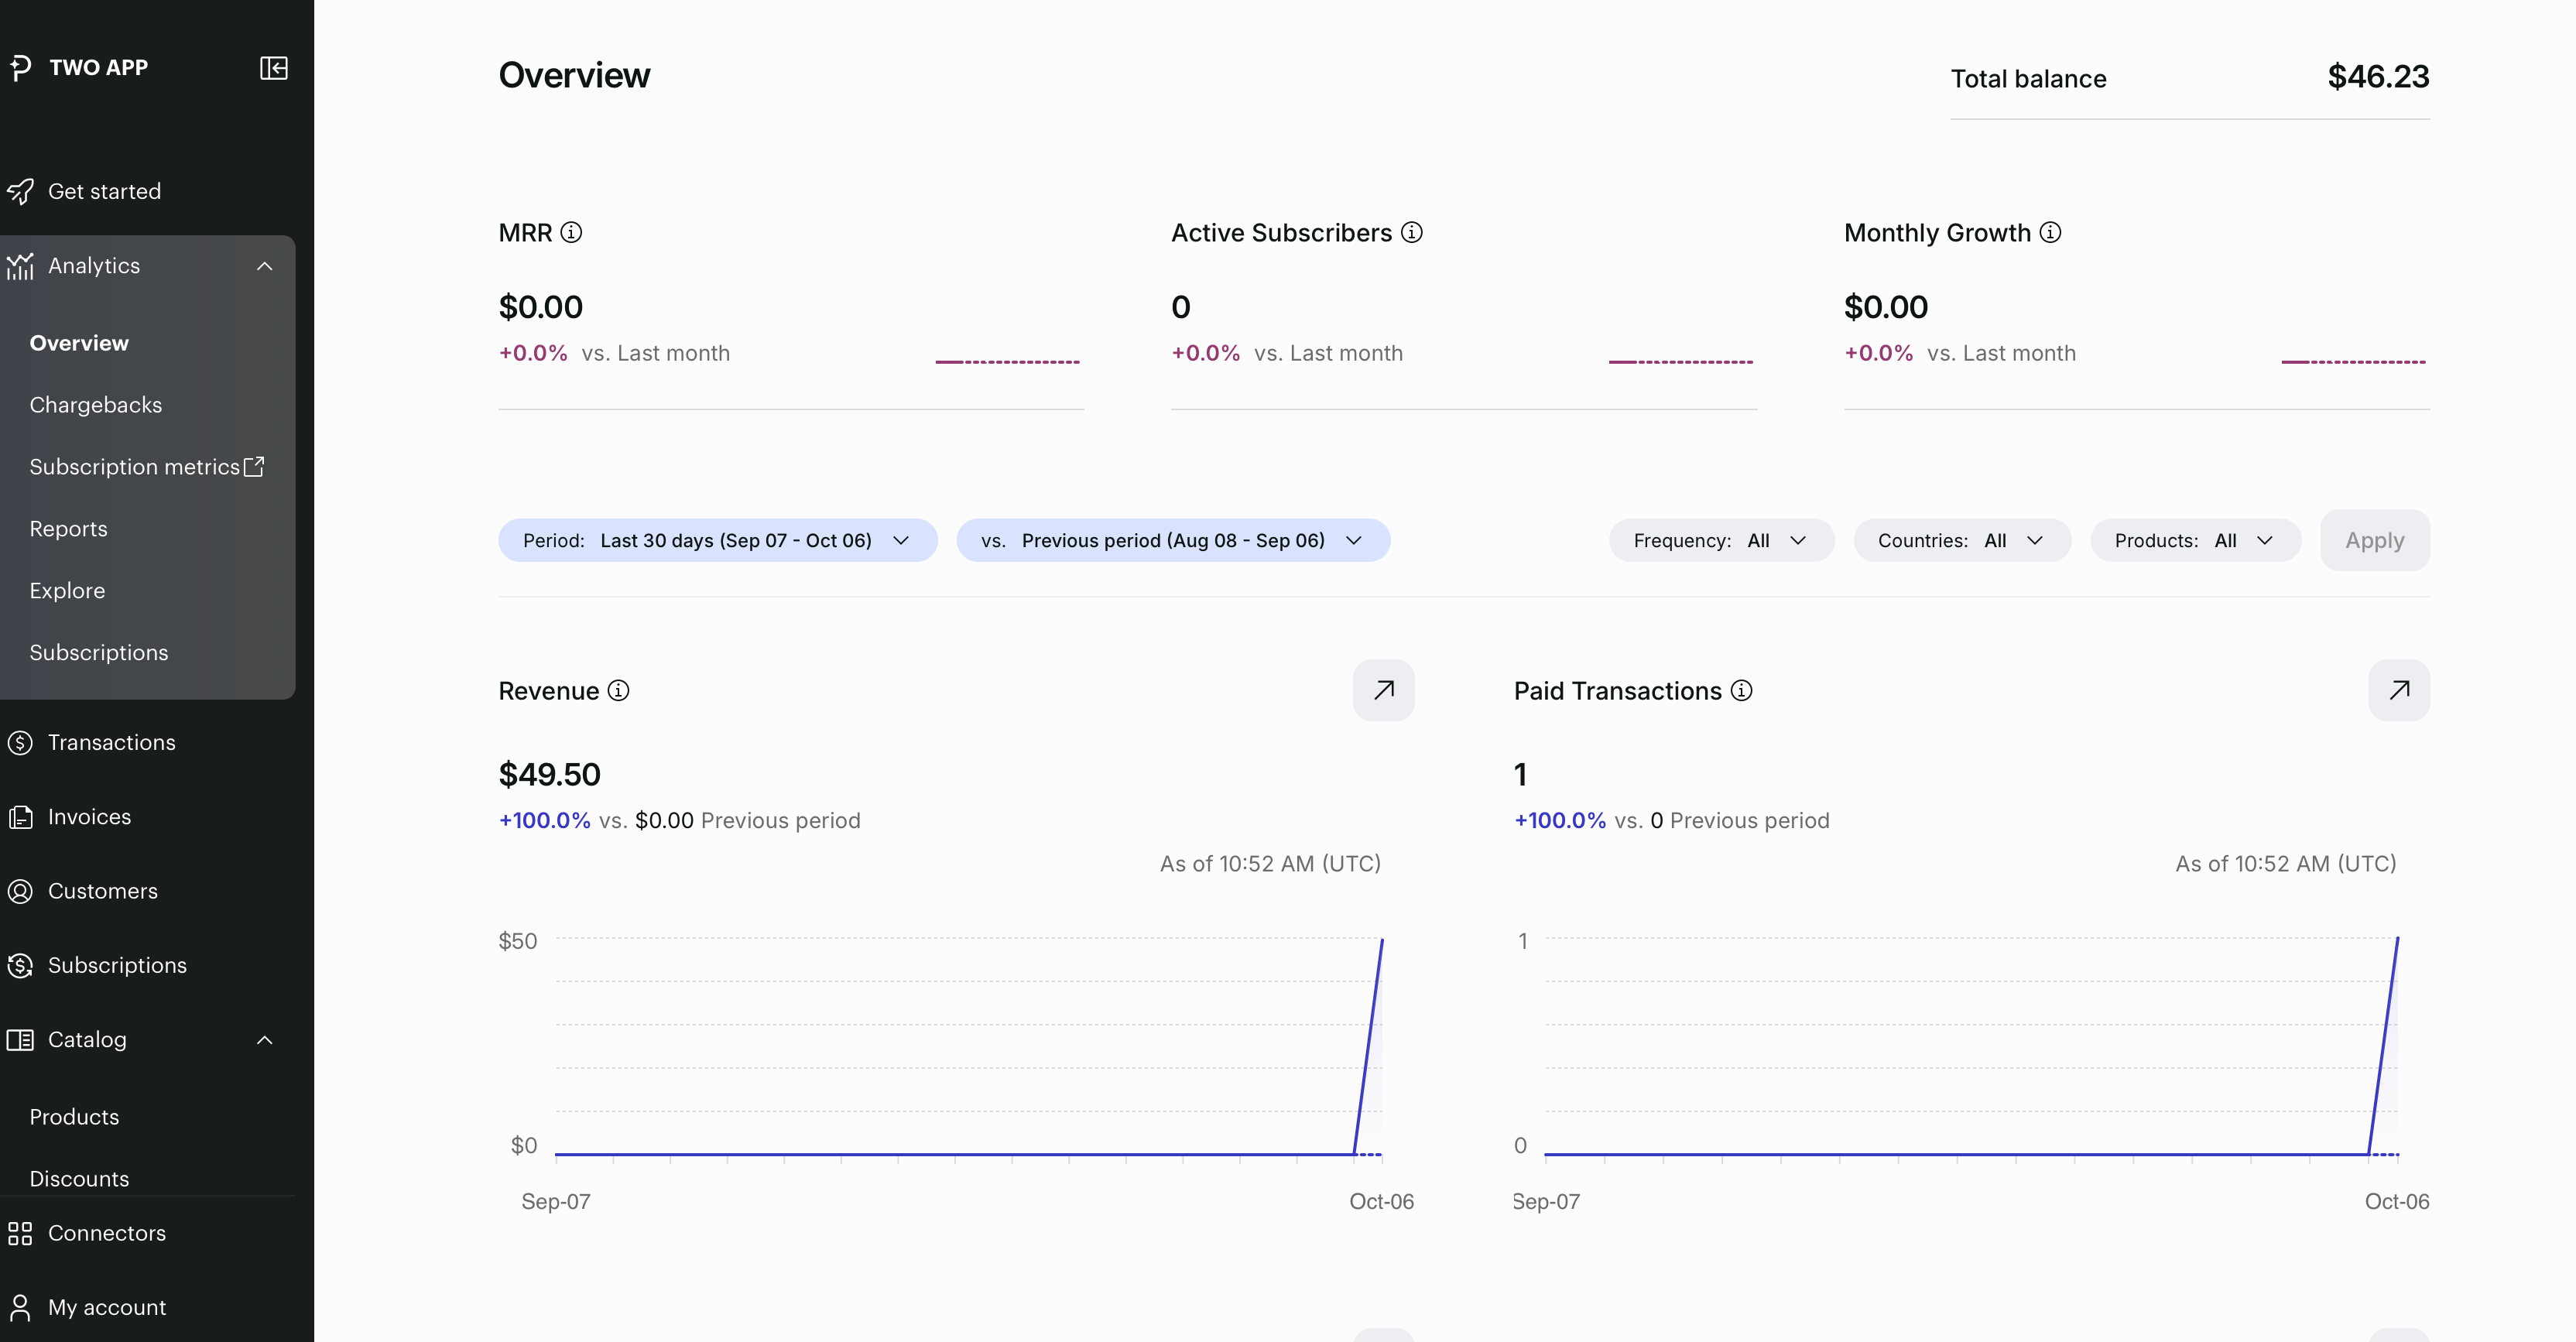Open the Frequency filter dropdown
This screenshot has width=2576, height=1342.
[x=1721, y=540]
